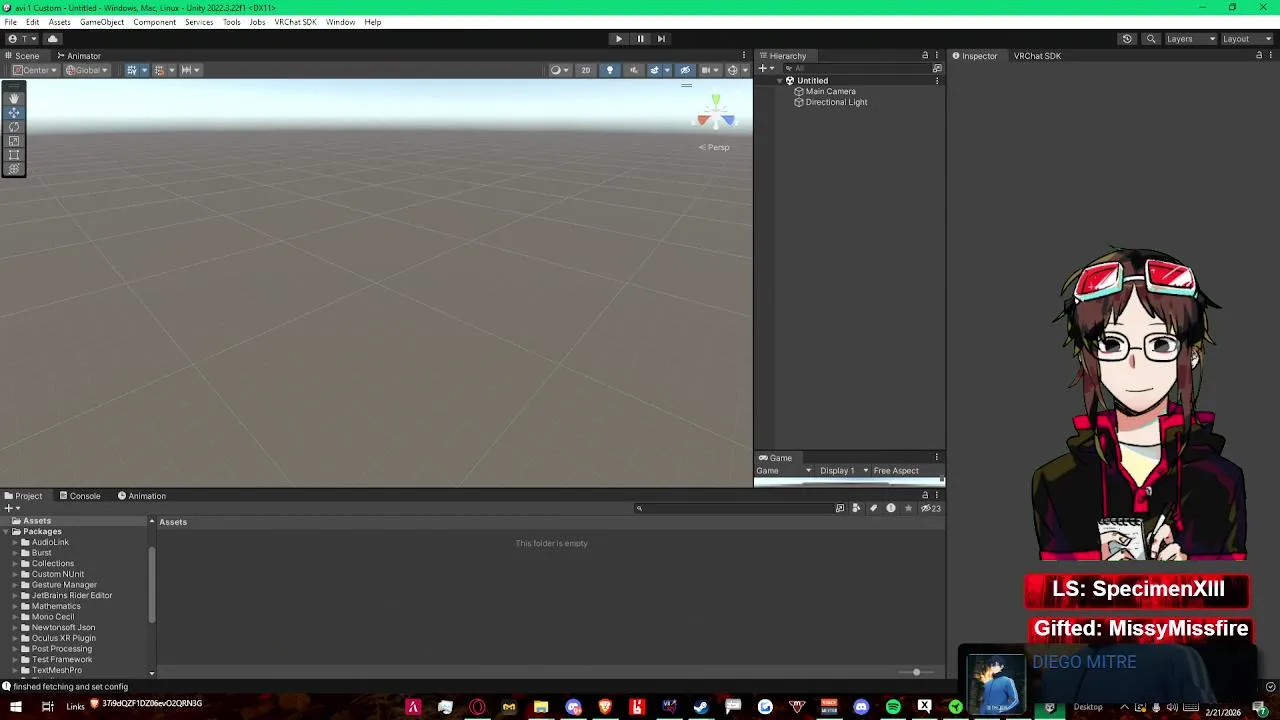
Task: Open the global search magnifier icon
Action: (1151, 39)
